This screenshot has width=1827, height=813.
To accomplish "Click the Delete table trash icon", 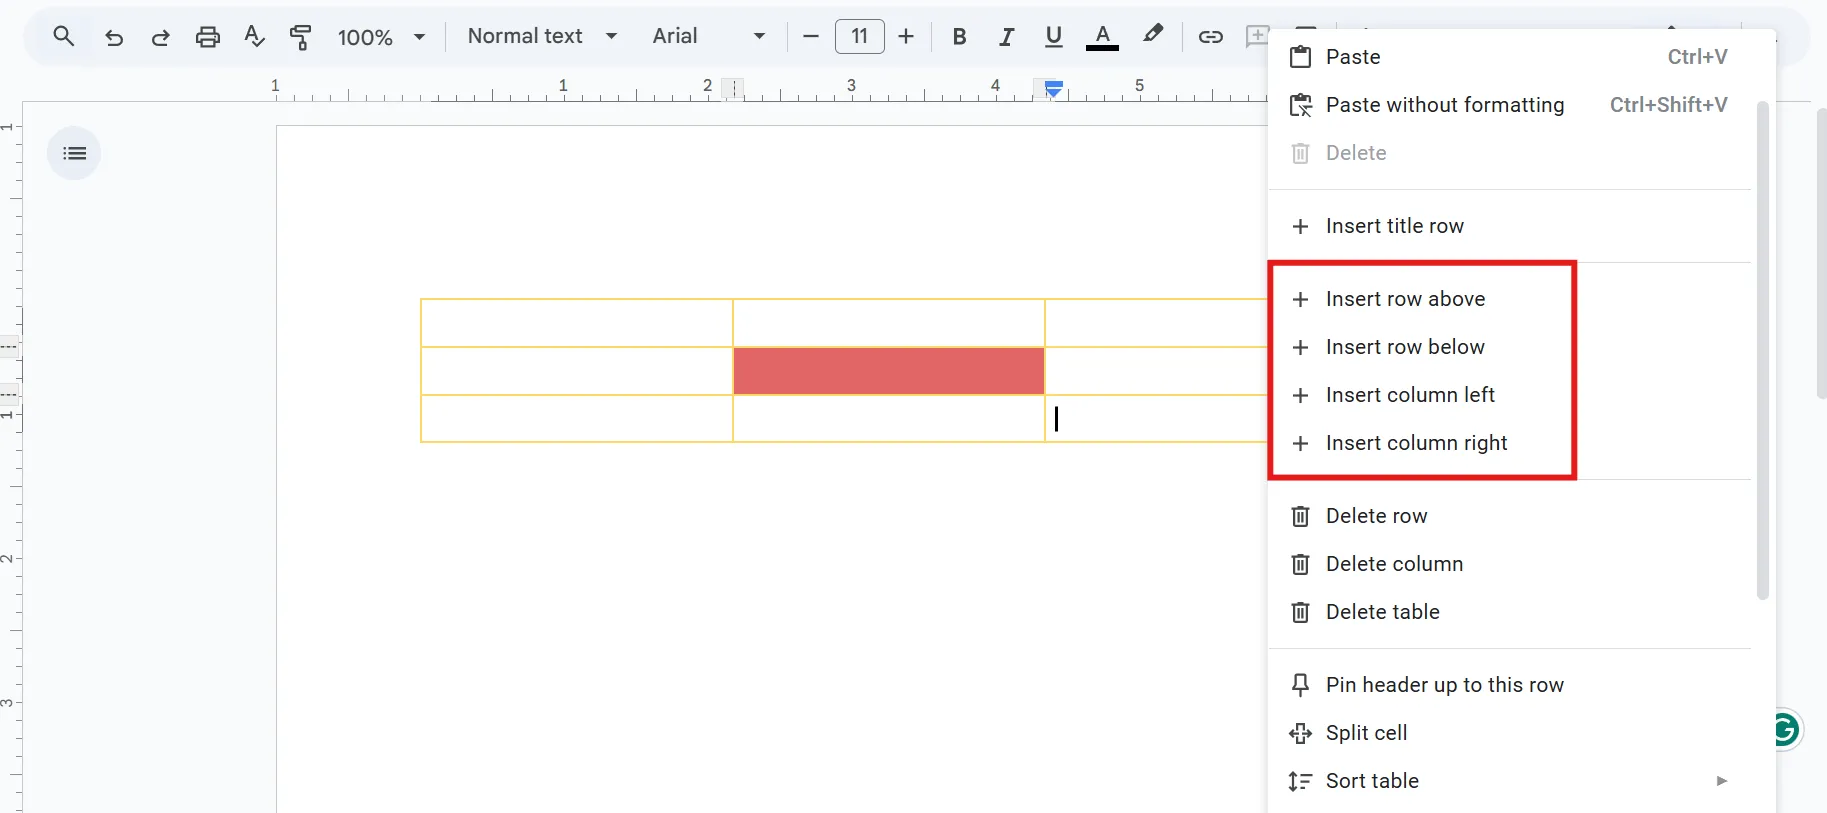I will coord(1300,612).
